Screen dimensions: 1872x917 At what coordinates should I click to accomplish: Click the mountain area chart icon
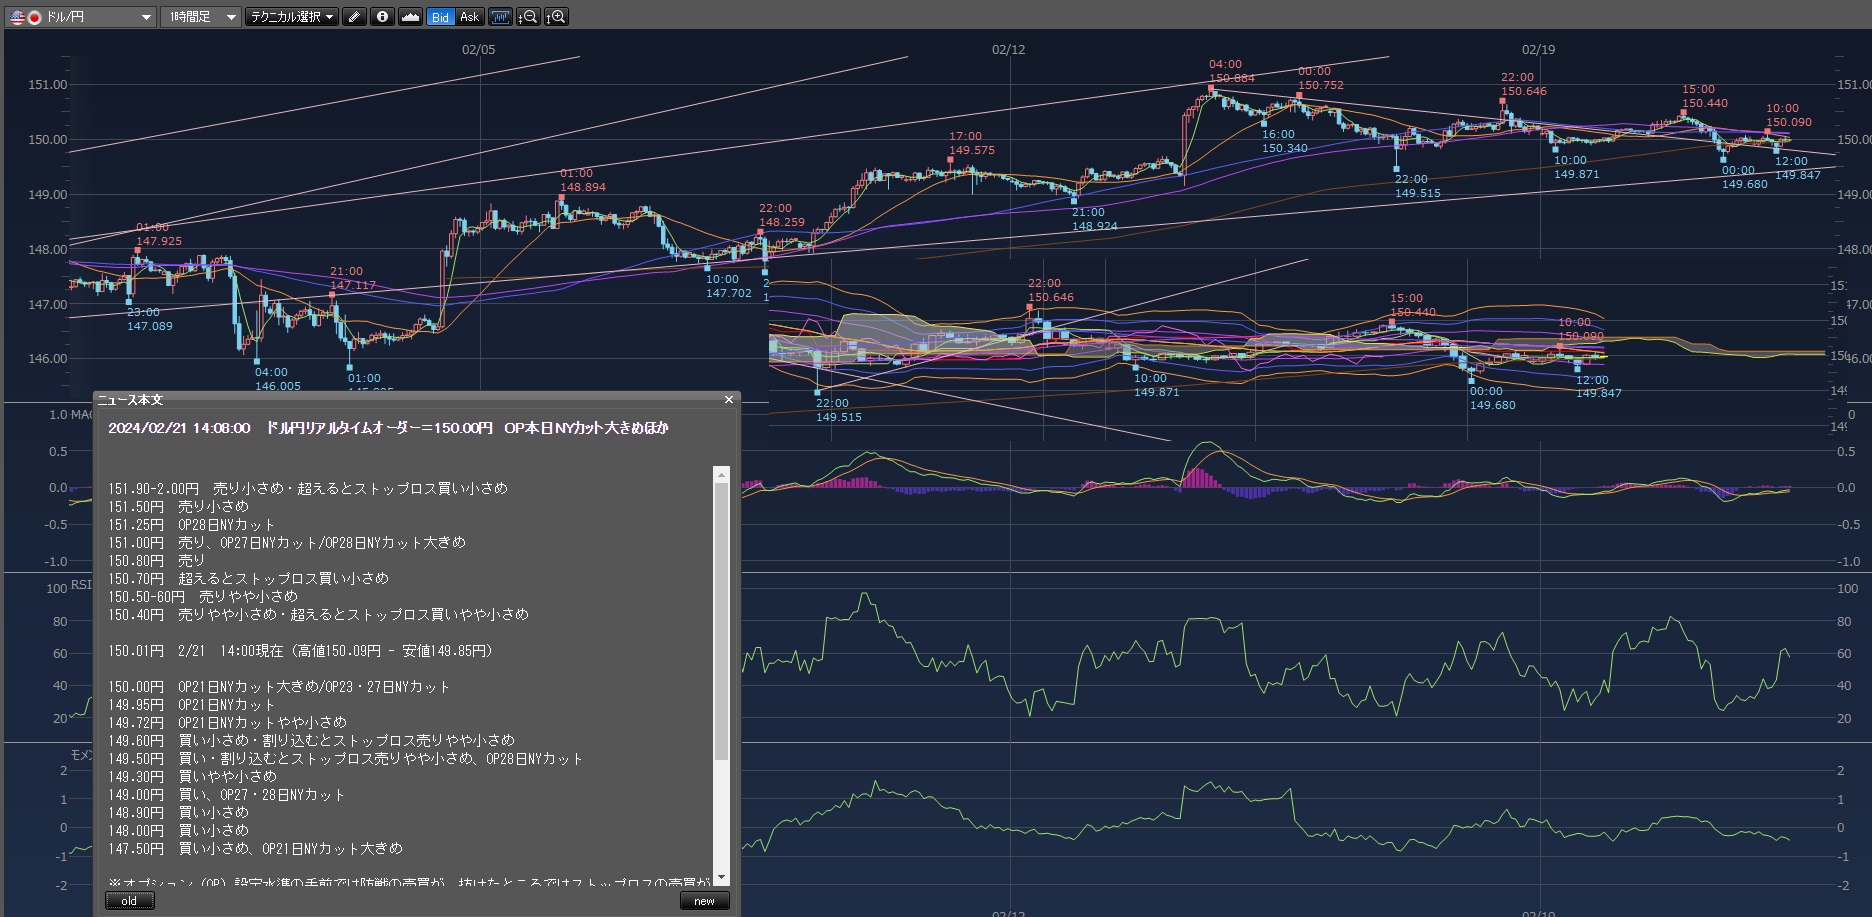point(410,17)
